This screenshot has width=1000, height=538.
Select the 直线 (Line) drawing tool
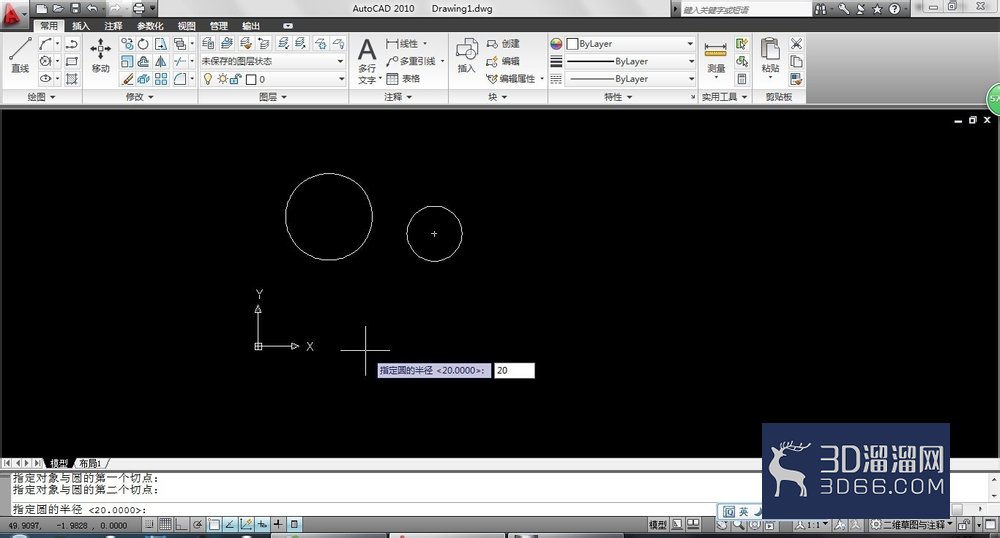point(20,55)
